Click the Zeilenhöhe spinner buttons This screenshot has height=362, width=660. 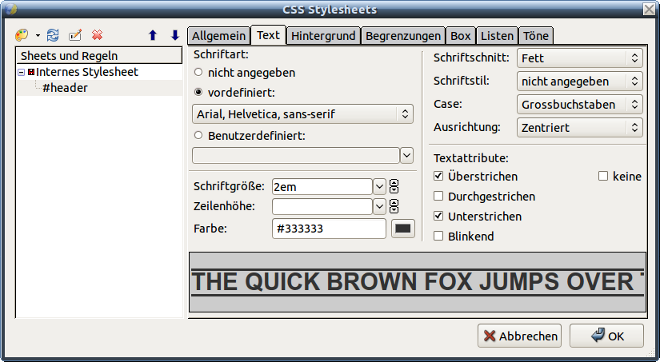(x=394, y=206)
